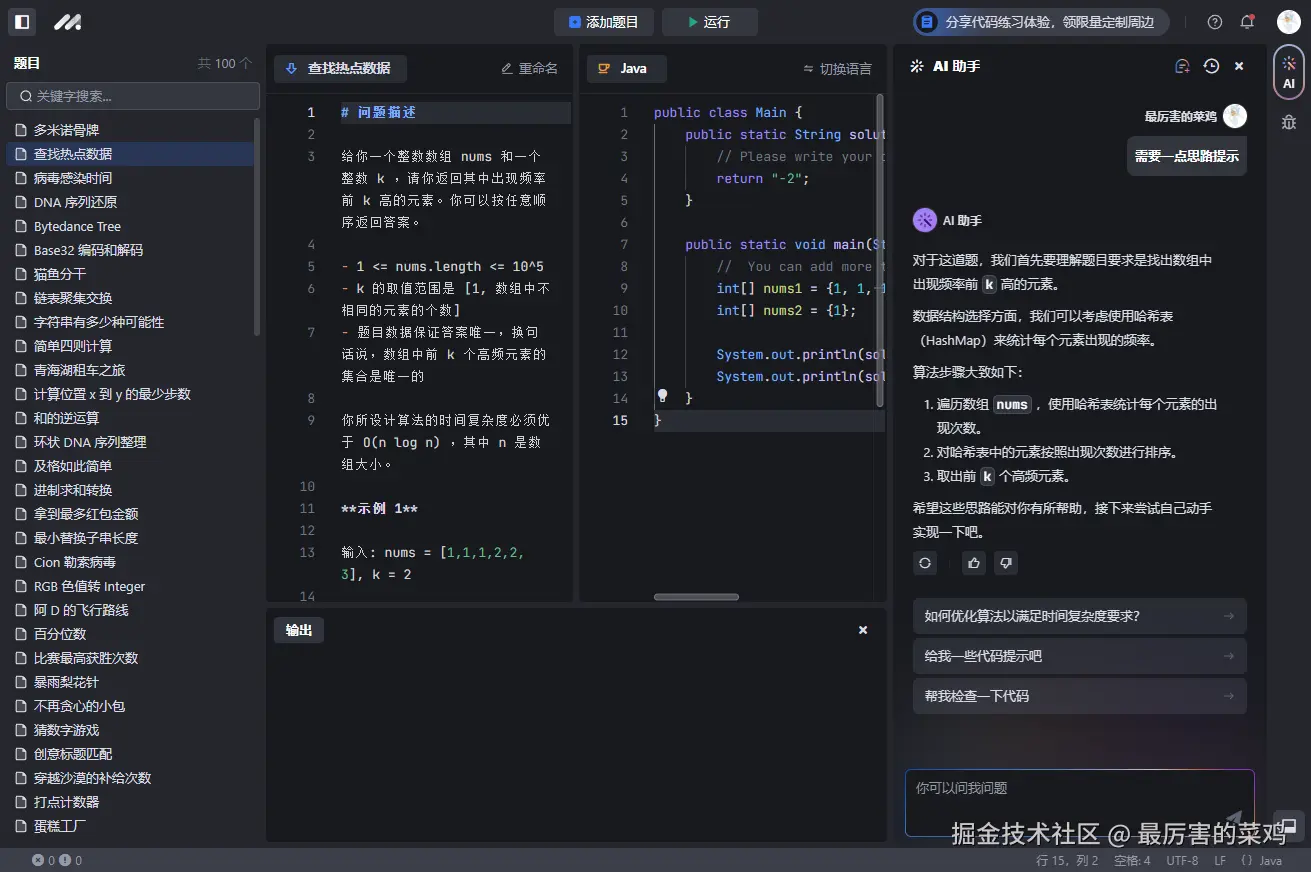Viewport: 1311px width, 872px height.
Task: Give thumbs down to AI answer
Action: pos(1006,563)
